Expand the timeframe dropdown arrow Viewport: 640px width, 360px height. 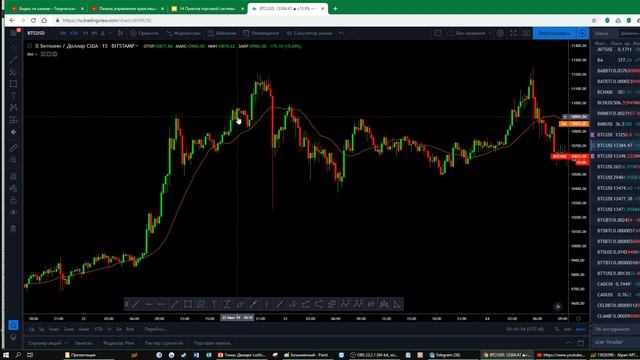pos(110,33)
